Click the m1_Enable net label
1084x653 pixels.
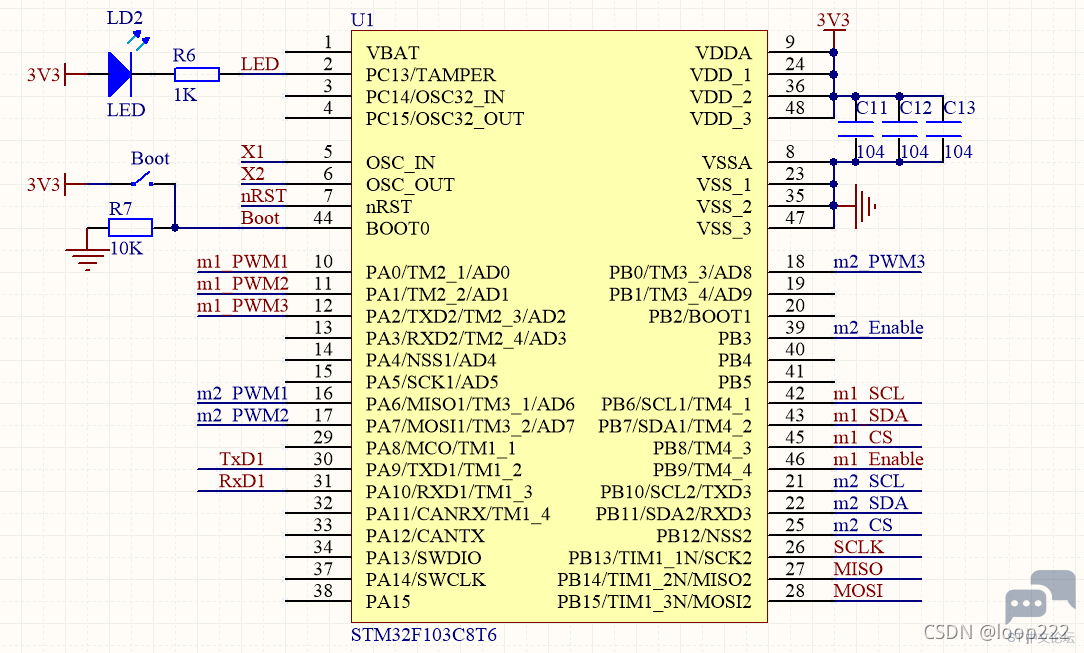(878, 459)
